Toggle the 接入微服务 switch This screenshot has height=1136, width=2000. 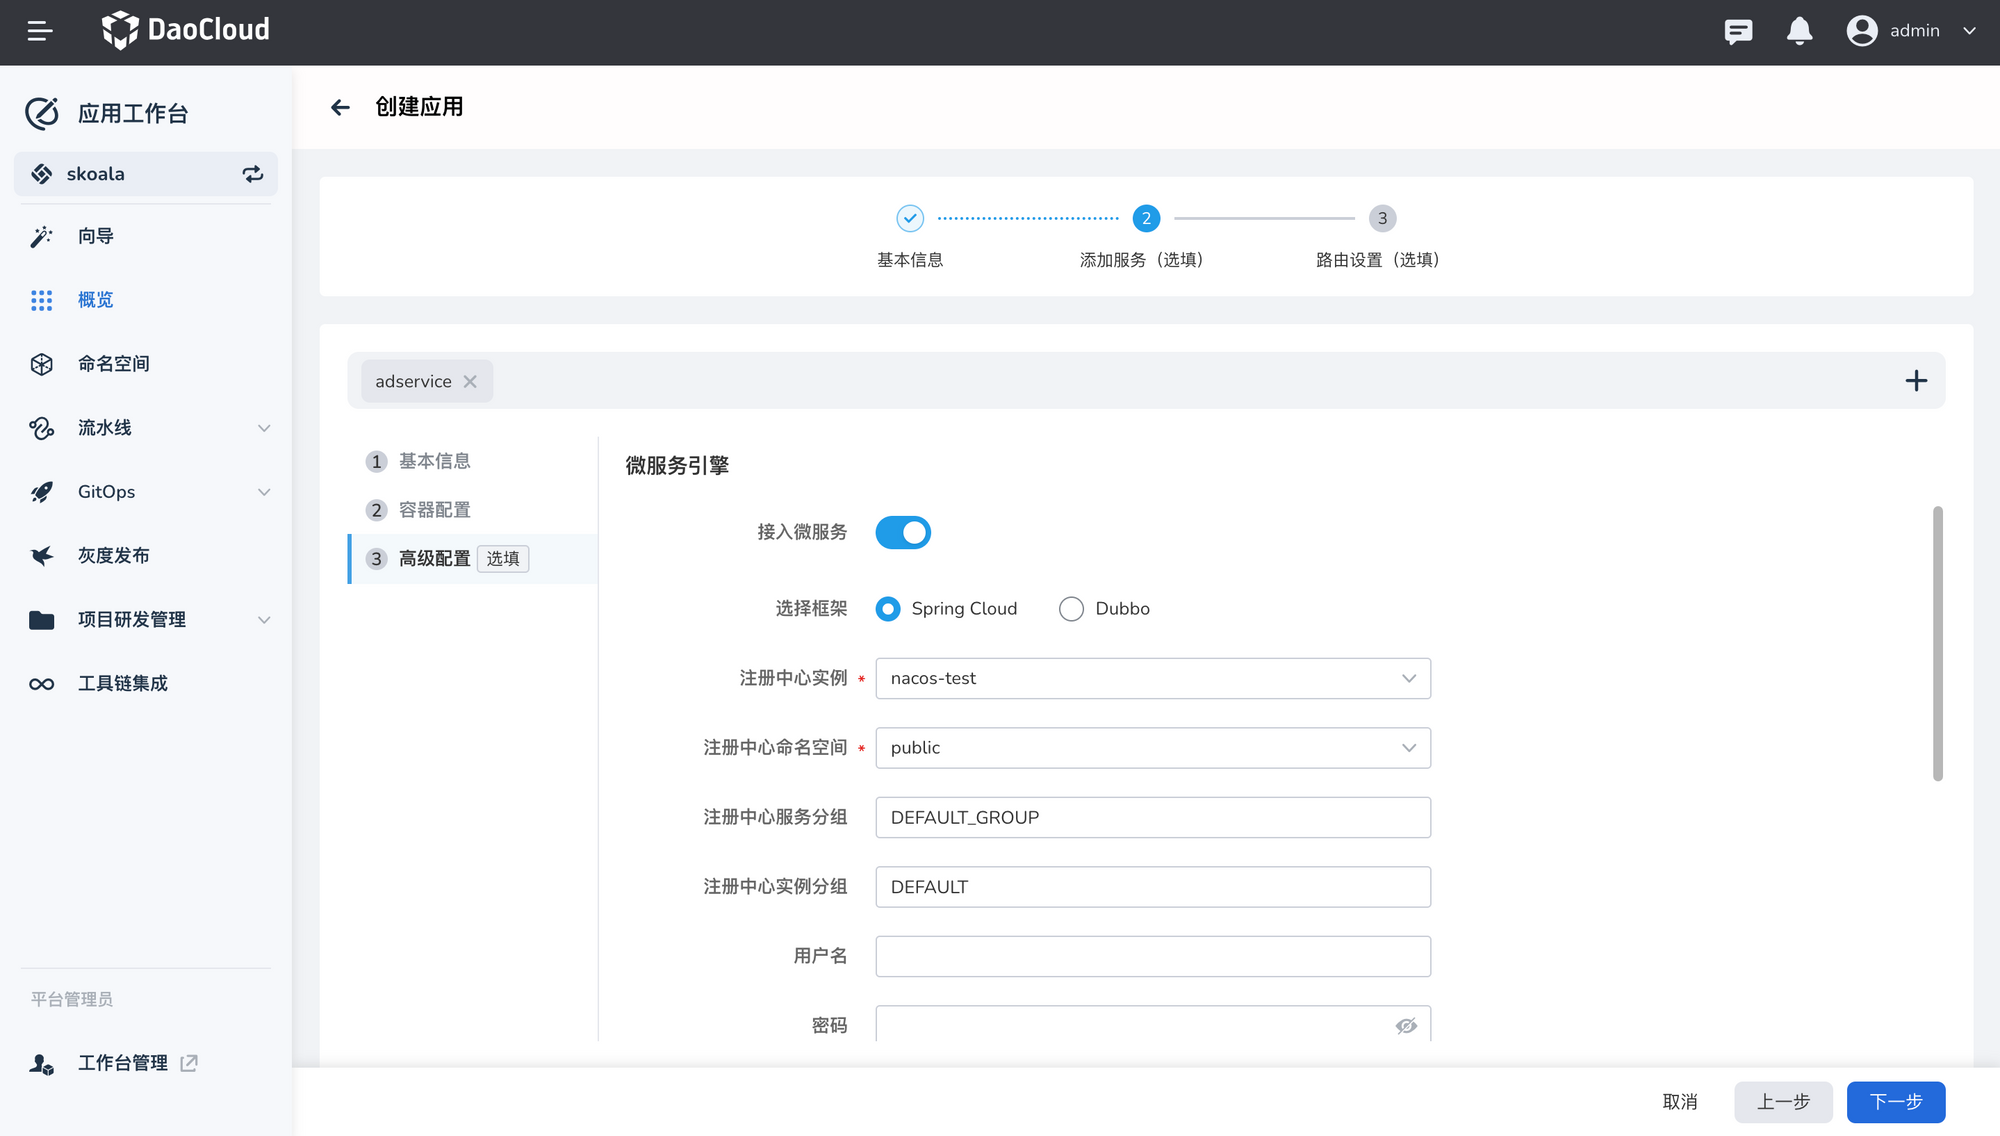[x=903, y=532]
